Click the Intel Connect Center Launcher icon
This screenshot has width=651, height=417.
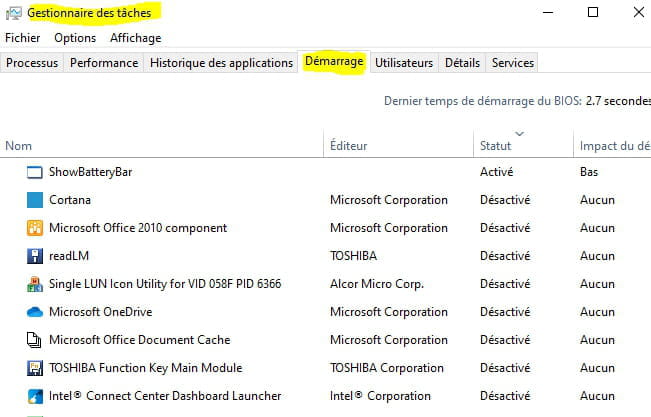click(x=34, y=396)
